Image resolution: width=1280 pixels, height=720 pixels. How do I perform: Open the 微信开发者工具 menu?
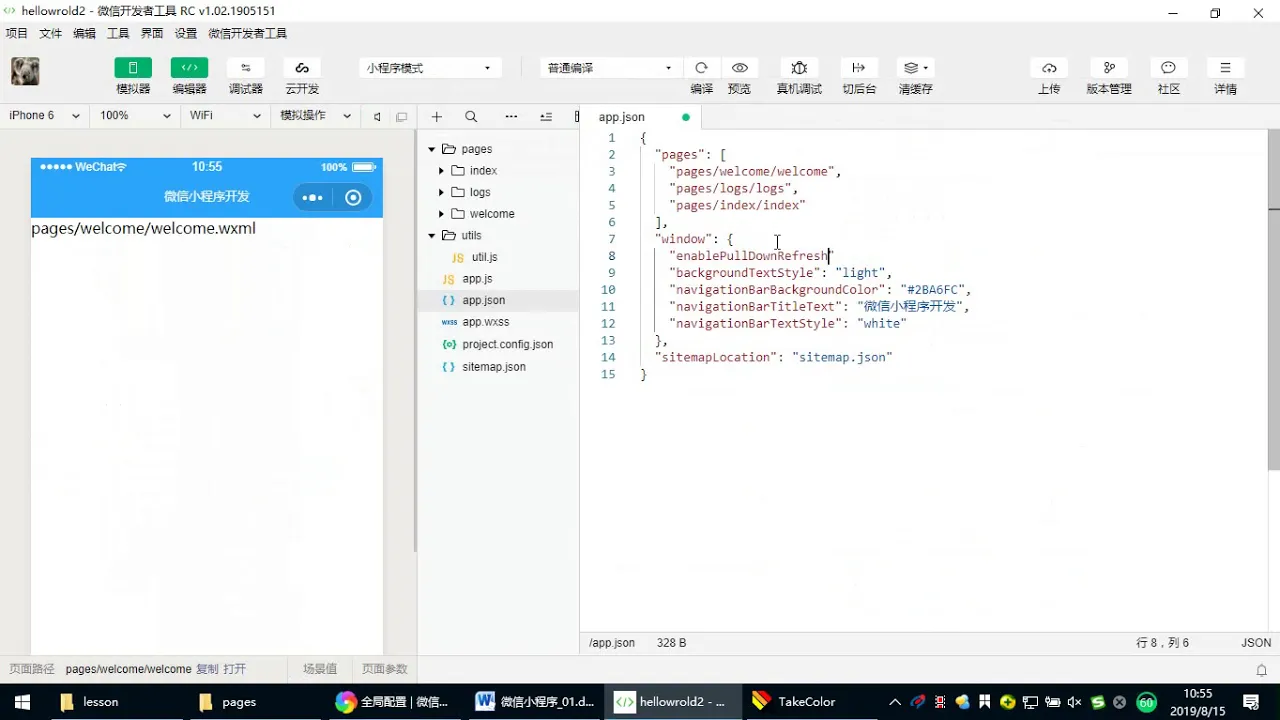tap(247, 33)
